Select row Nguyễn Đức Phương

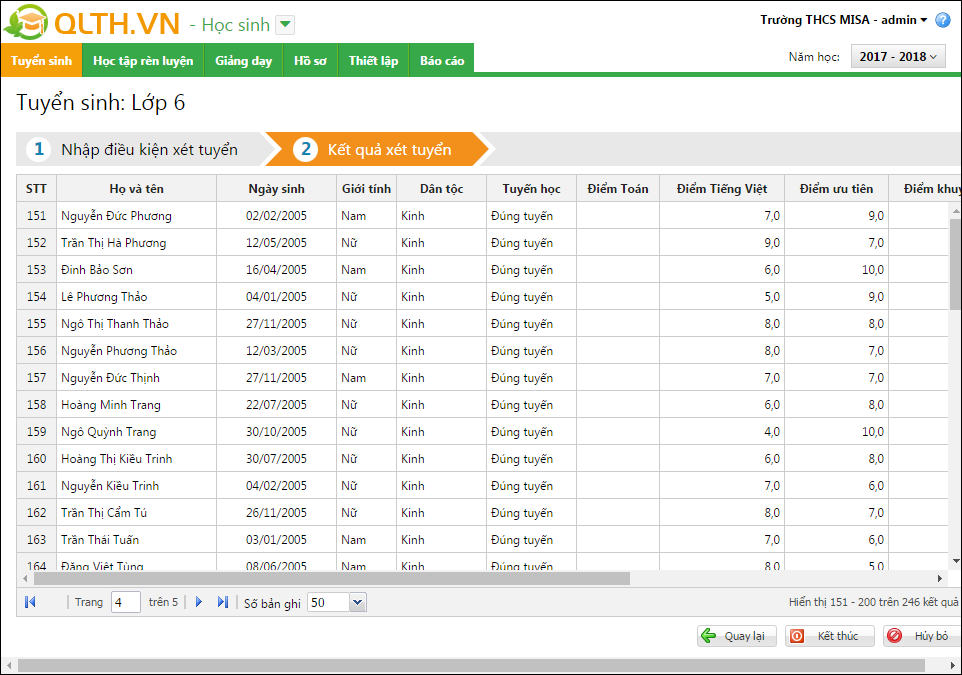pyautogui.click(x=483, y=215)
